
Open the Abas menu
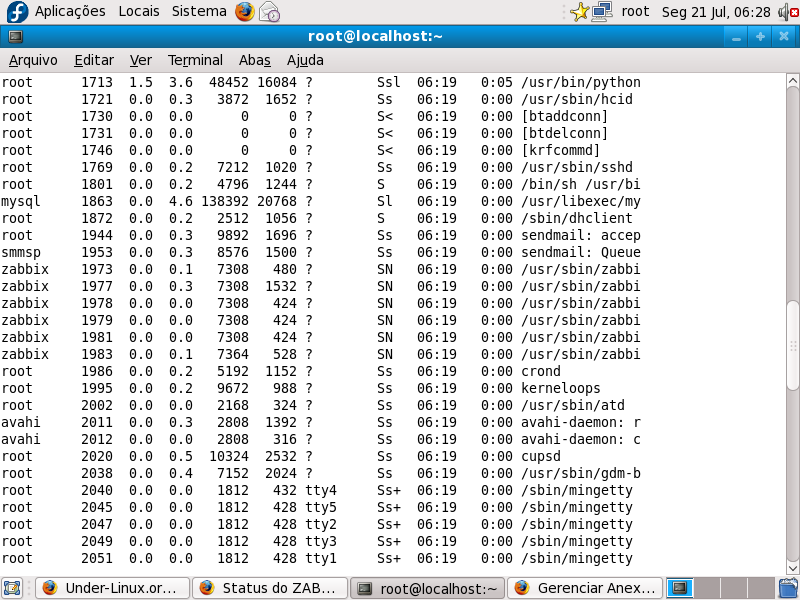point(255,60)
